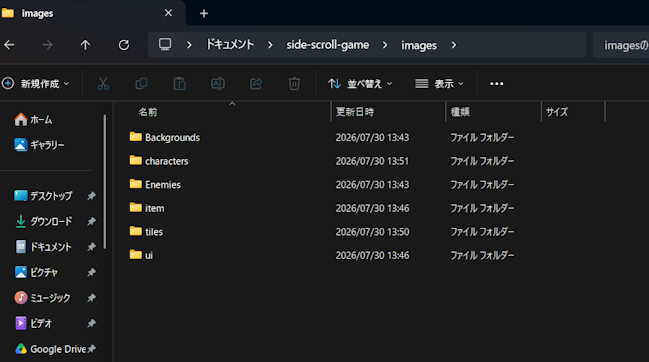This screenshot has width=649, height=362.
Task: Open ダウンロード in the sidebar
Action: pyautogui.click(x=43, y=221)
